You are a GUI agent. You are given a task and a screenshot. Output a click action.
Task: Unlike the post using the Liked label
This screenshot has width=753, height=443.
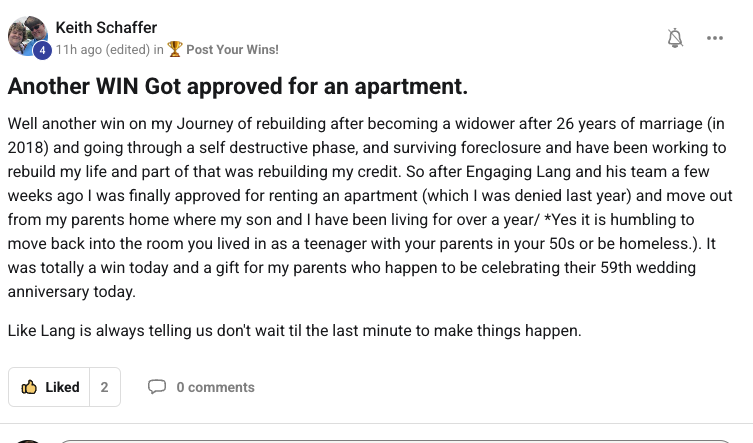62,387
